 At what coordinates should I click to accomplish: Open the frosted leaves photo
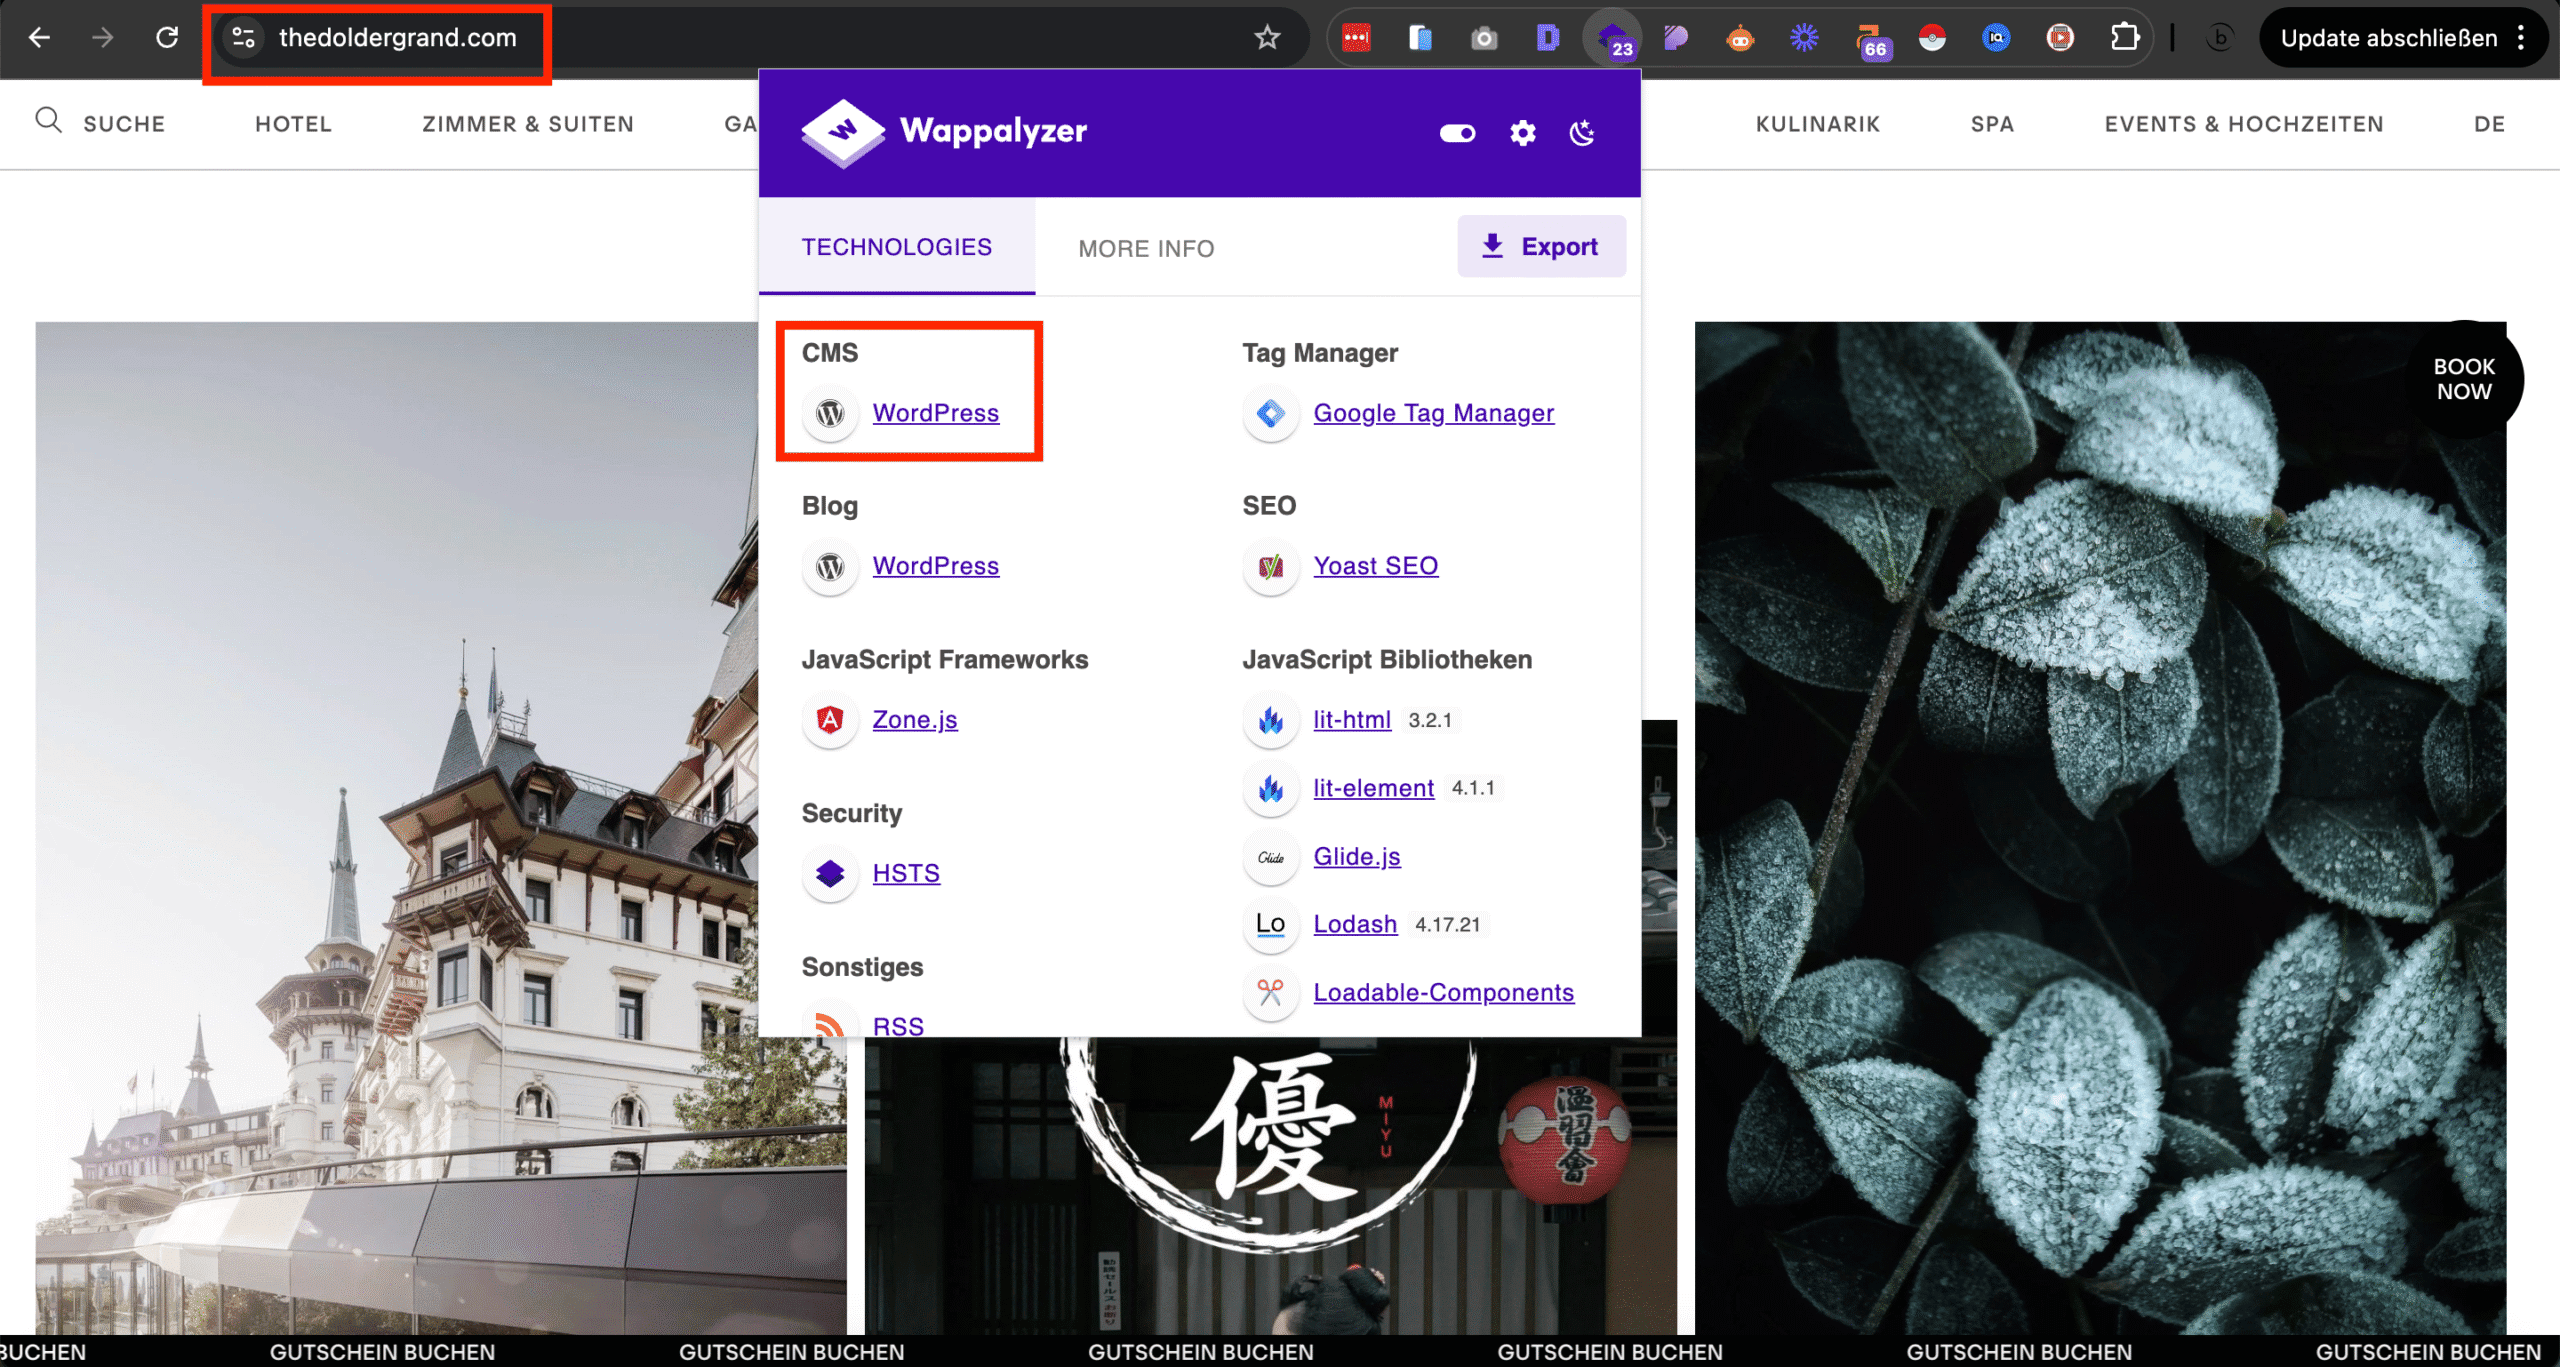click(x=2100, y=828)
